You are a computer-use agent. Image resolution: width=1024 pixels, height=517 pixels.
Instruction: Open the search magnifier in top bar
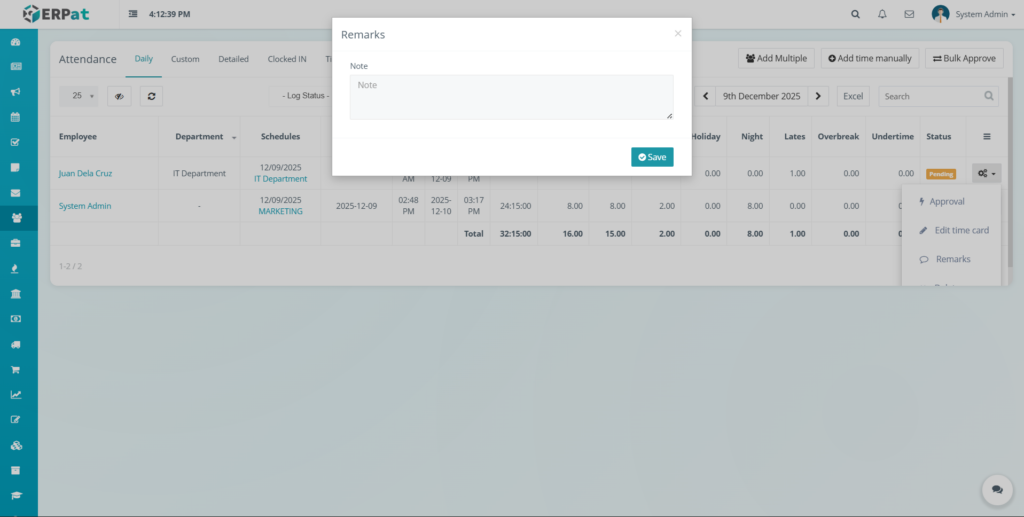pos(856,14)
